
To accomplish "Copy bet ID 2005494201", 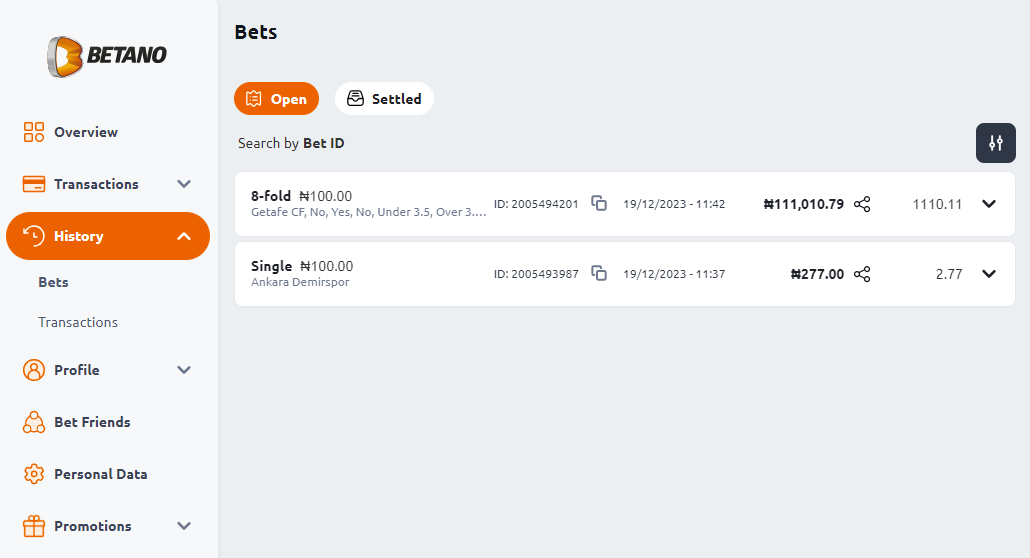I will pyautogui.click(x=598, y=203).
